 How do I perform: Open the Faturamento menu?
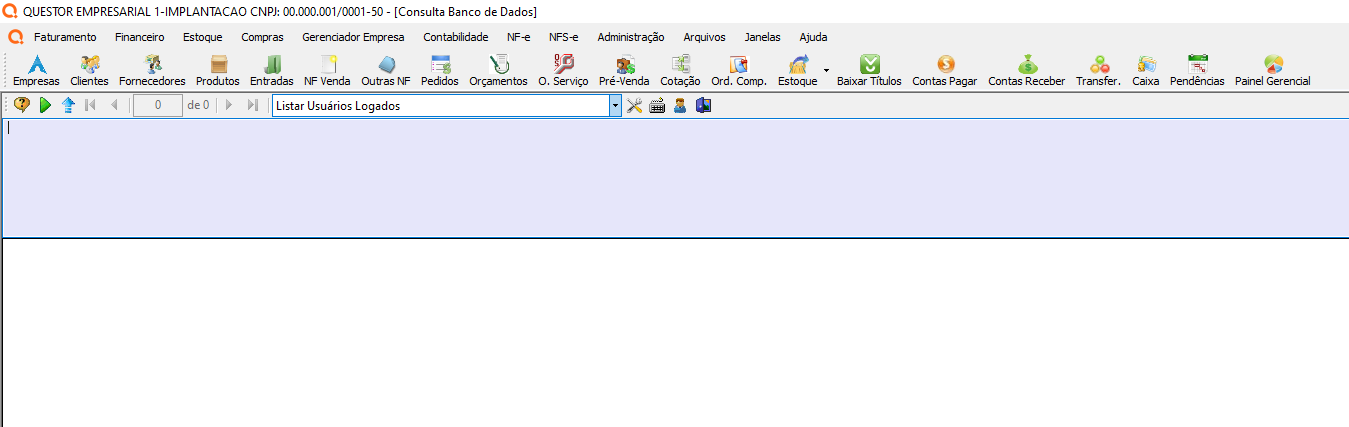65,37
